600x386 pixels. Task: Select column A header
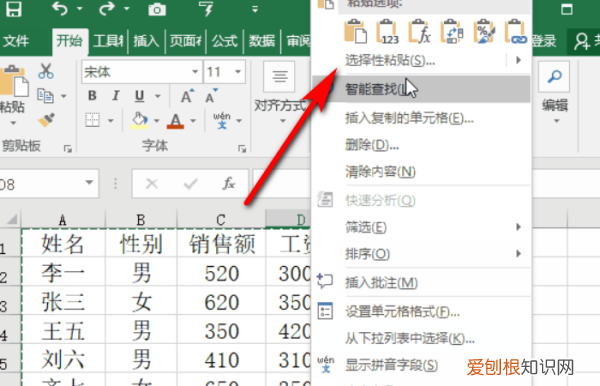[63, 220]
